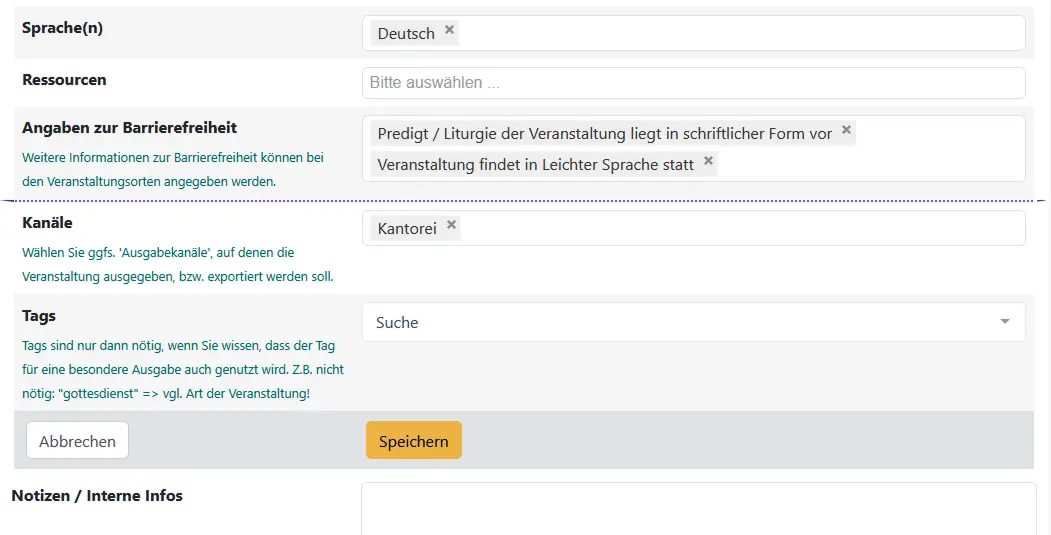Select the Deutsch tag text
This screenshot has height=535, width=1051.
click(x=406, y=34)
